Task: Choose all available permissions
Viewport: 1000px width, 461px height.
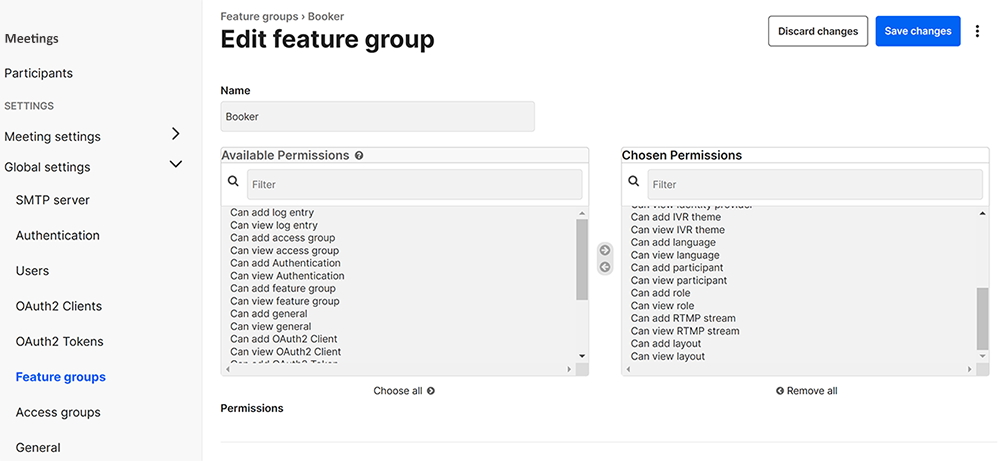Action: point(404,391)
